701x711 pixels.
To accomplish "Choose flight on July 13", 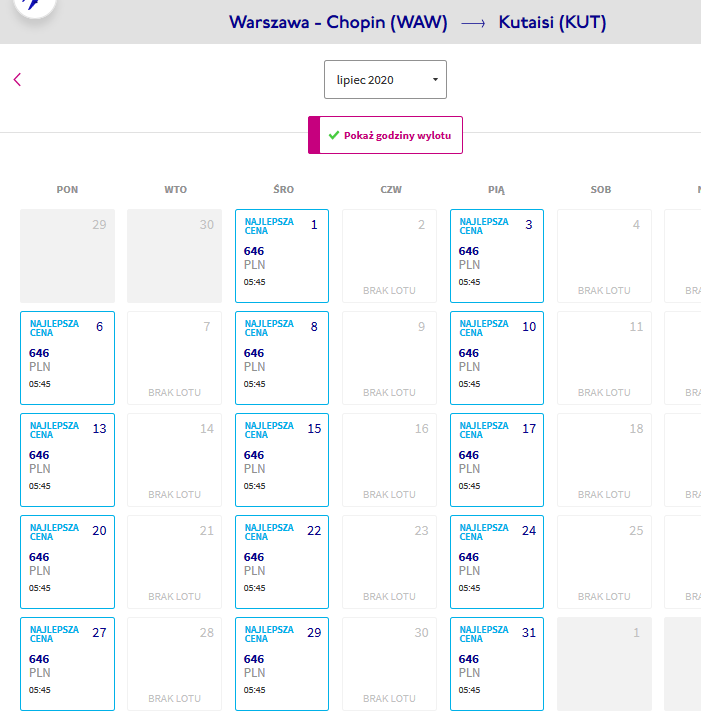I will point(68,460).
